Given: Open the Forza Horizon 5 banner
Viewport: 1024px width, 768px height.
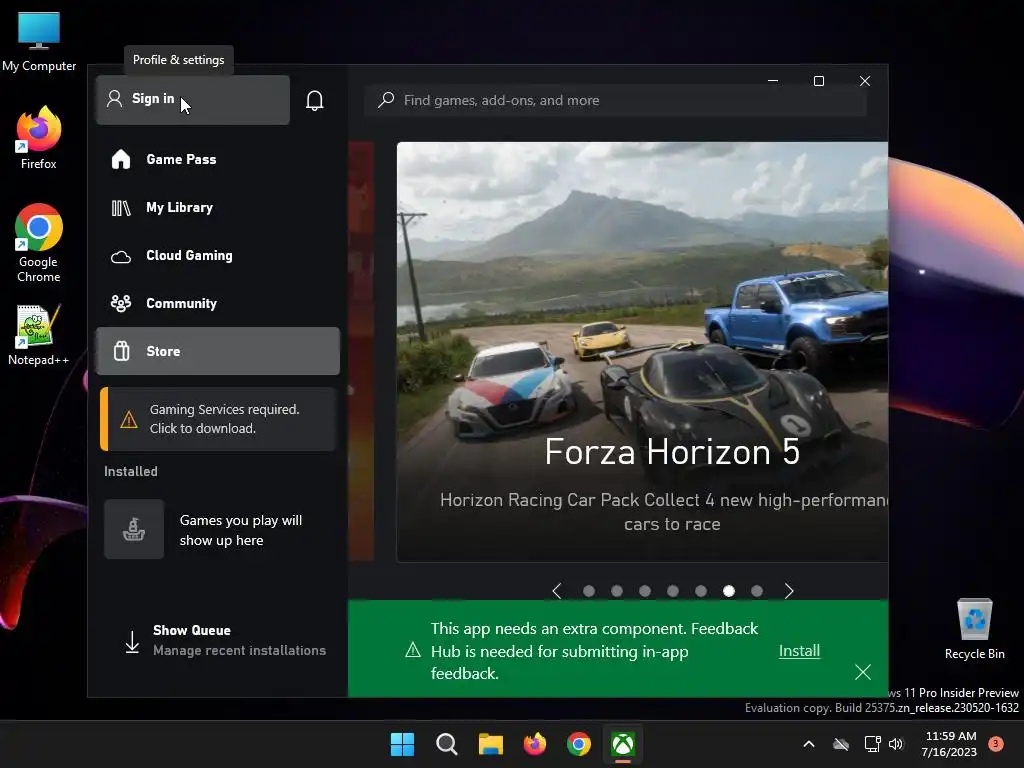Looking at the screenshot, I should click(642, 351).
